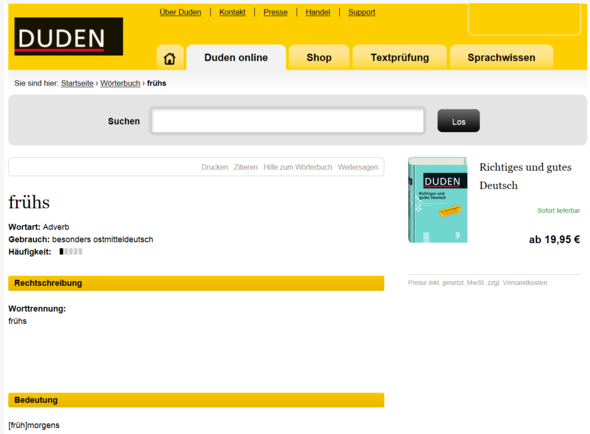Viewport: 590px width, 434px height.
Task: Click the home icon tab
Action: pyautogui.click(x=170, y=58)
